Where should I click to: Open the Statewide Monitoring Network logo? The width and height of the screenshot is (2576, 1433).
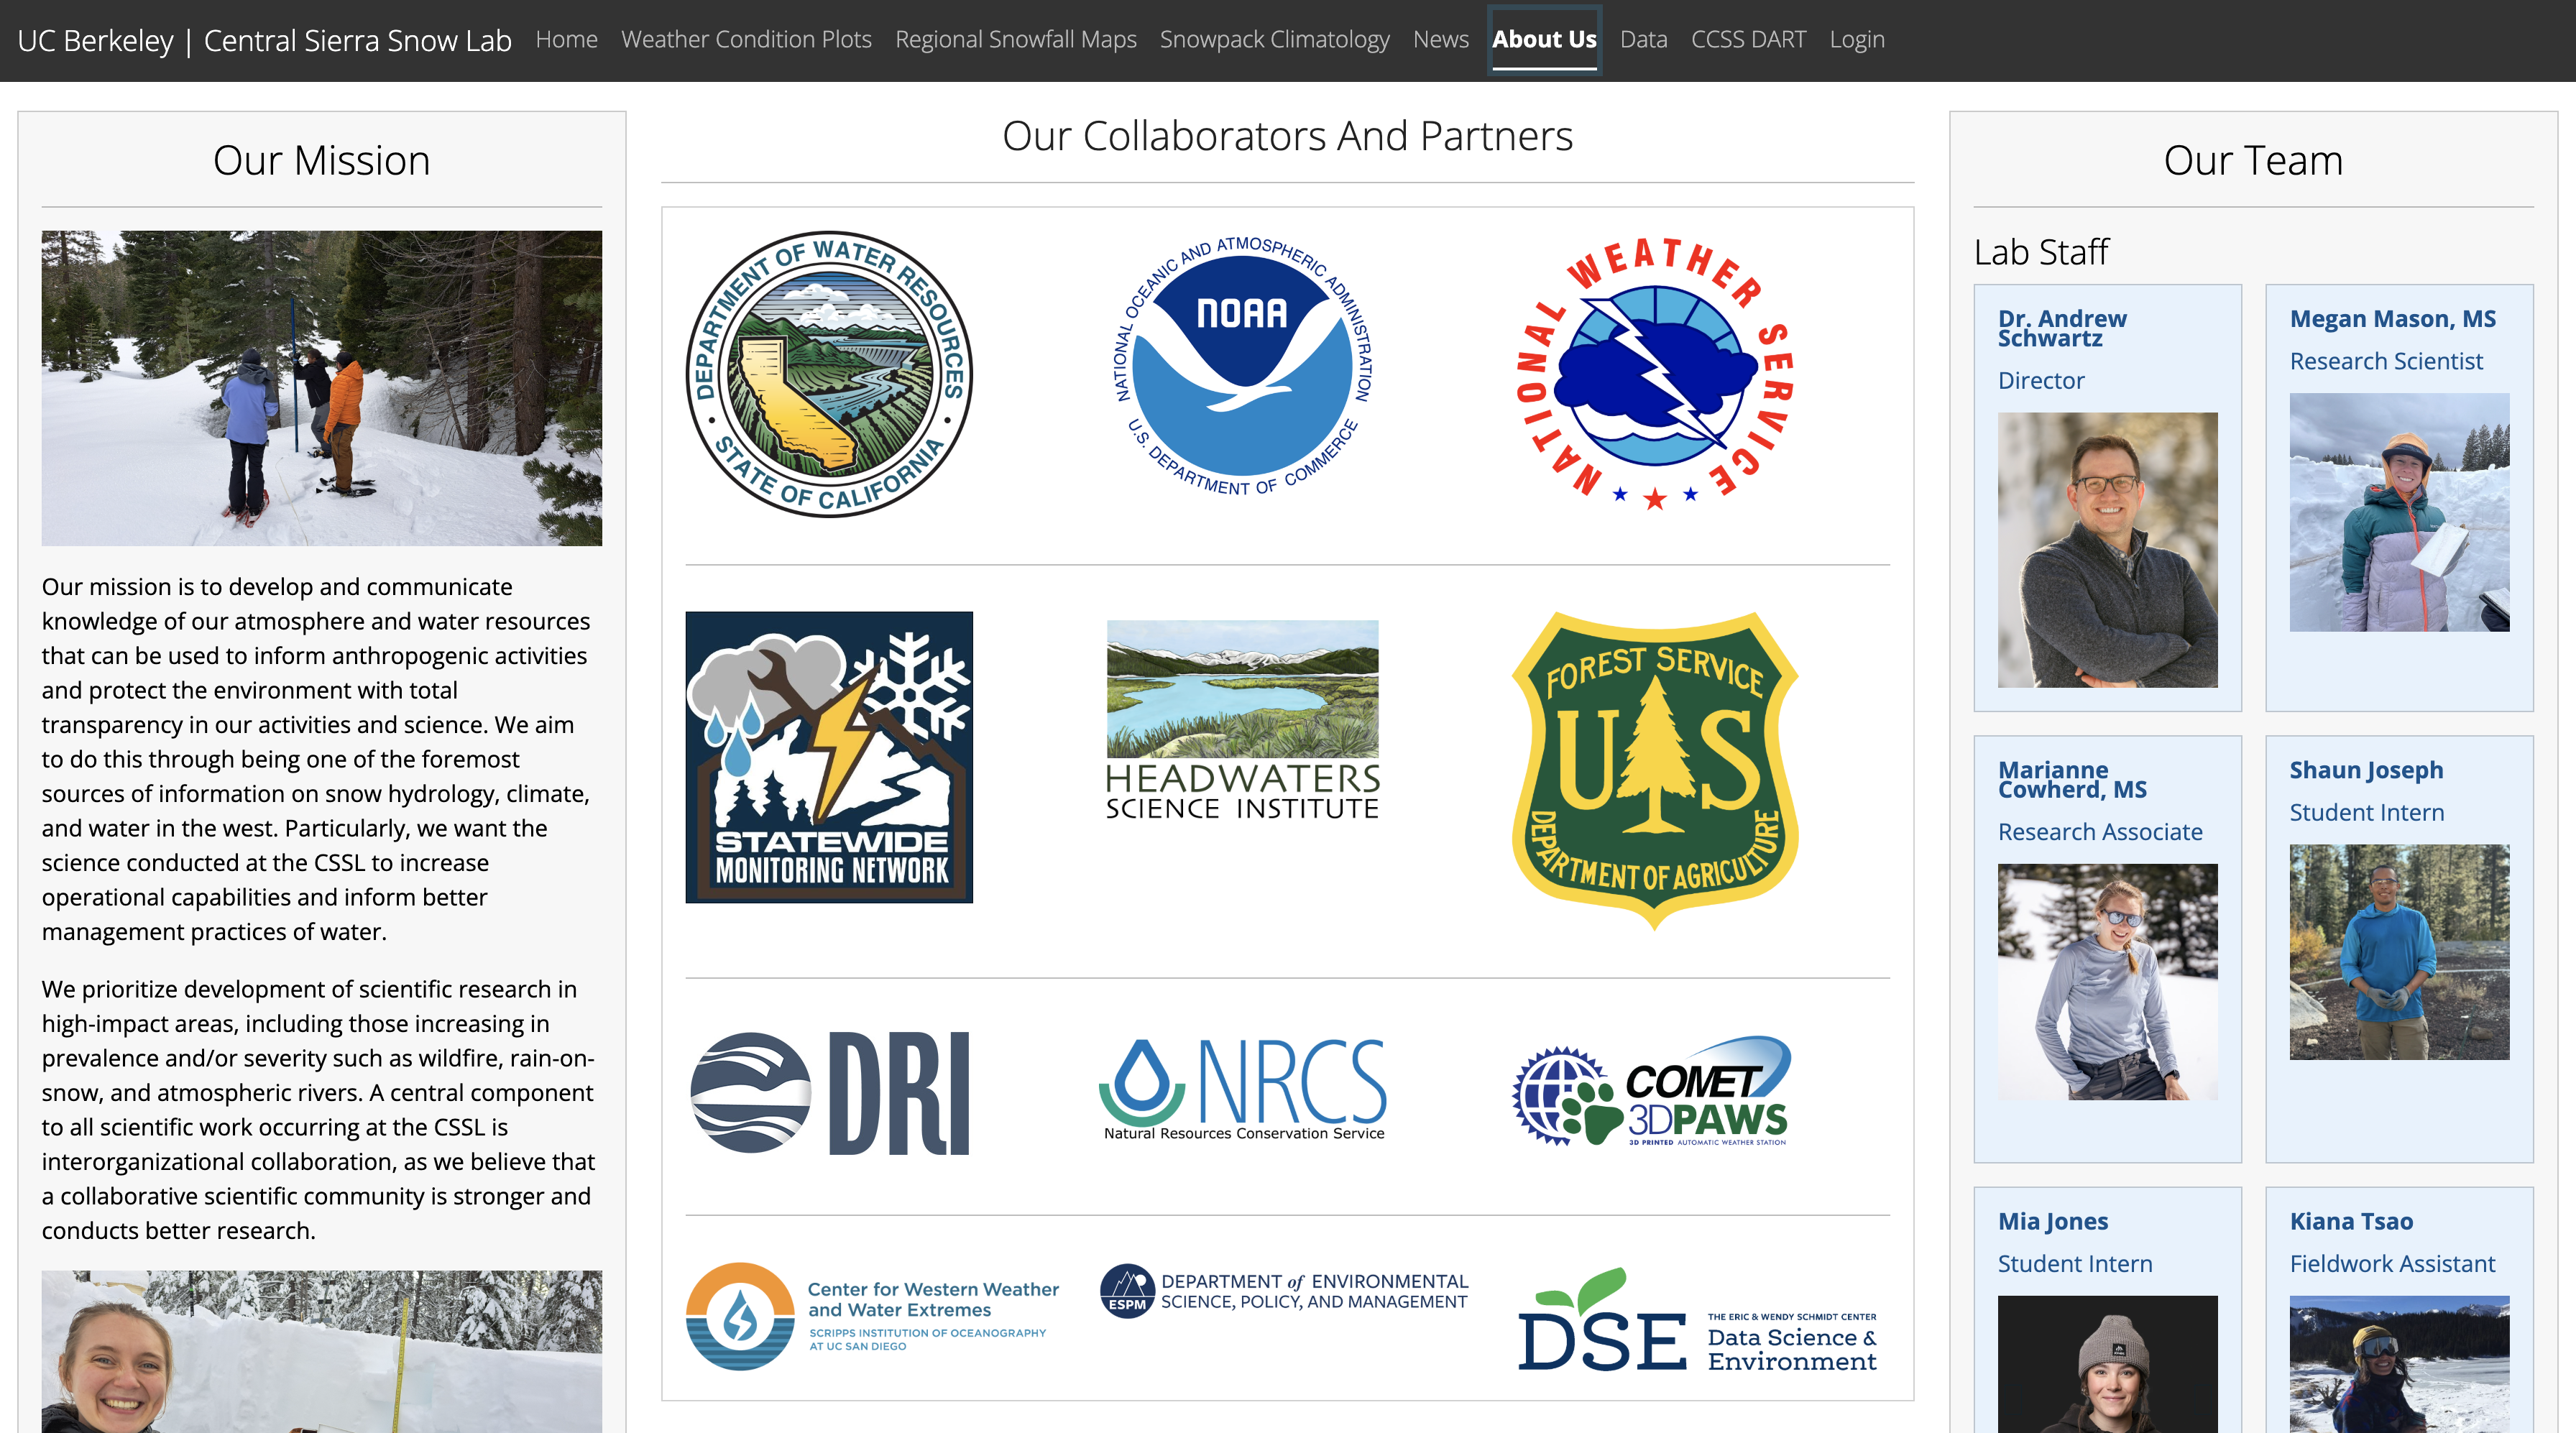click(829, 757)
